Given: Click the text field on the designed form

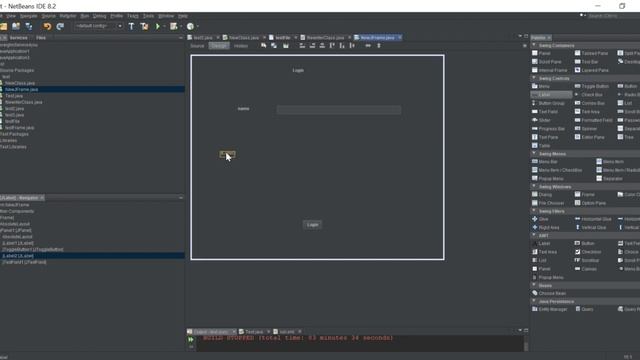Looking at the screenshot, I should point(339,110).
